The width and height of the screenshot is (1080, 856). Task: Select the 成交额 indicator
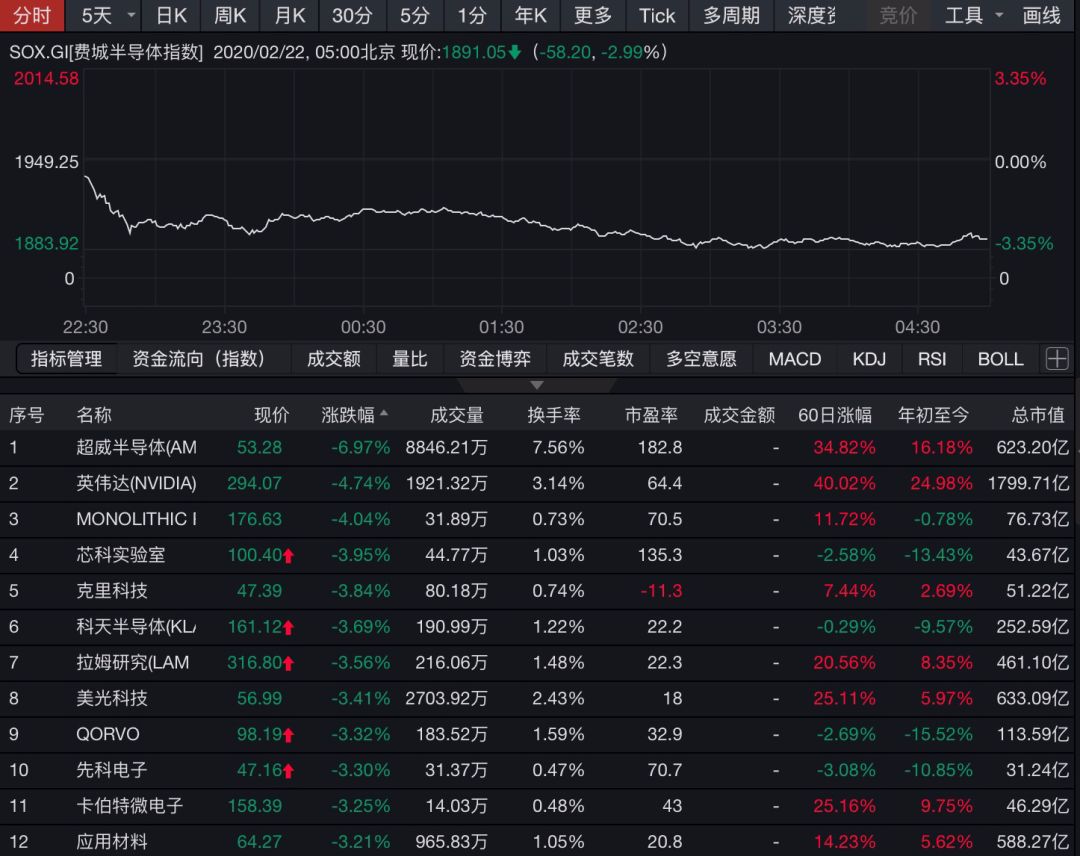point(333,359)
